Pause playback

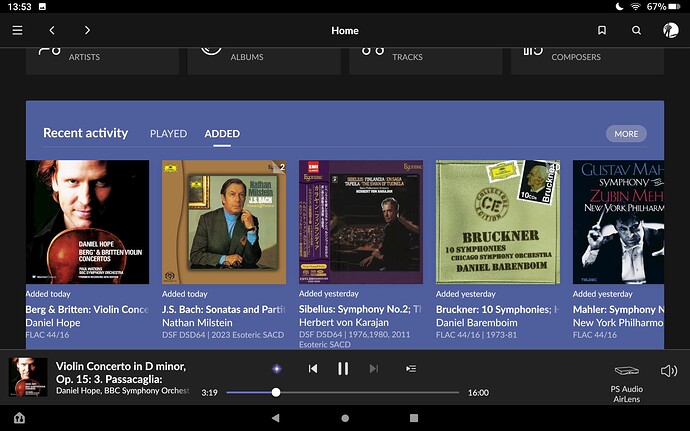[x=343, y=368]
